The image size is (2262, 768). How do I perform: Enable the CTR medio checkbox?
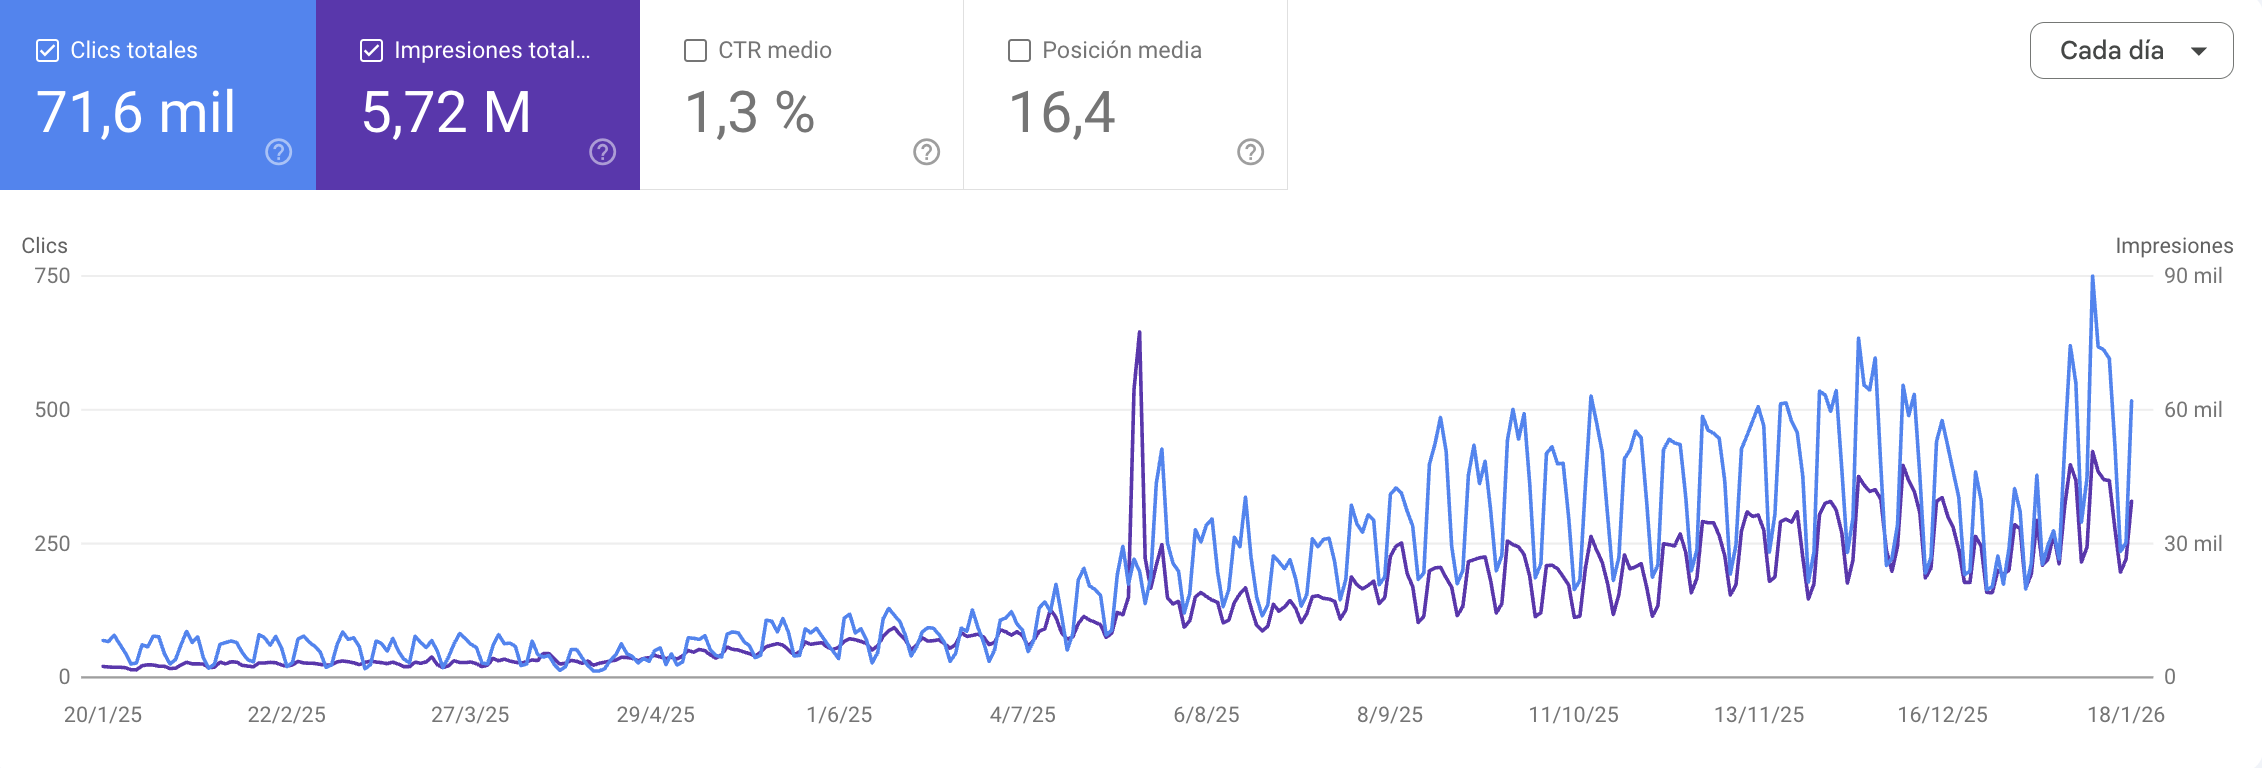point(695,49)
